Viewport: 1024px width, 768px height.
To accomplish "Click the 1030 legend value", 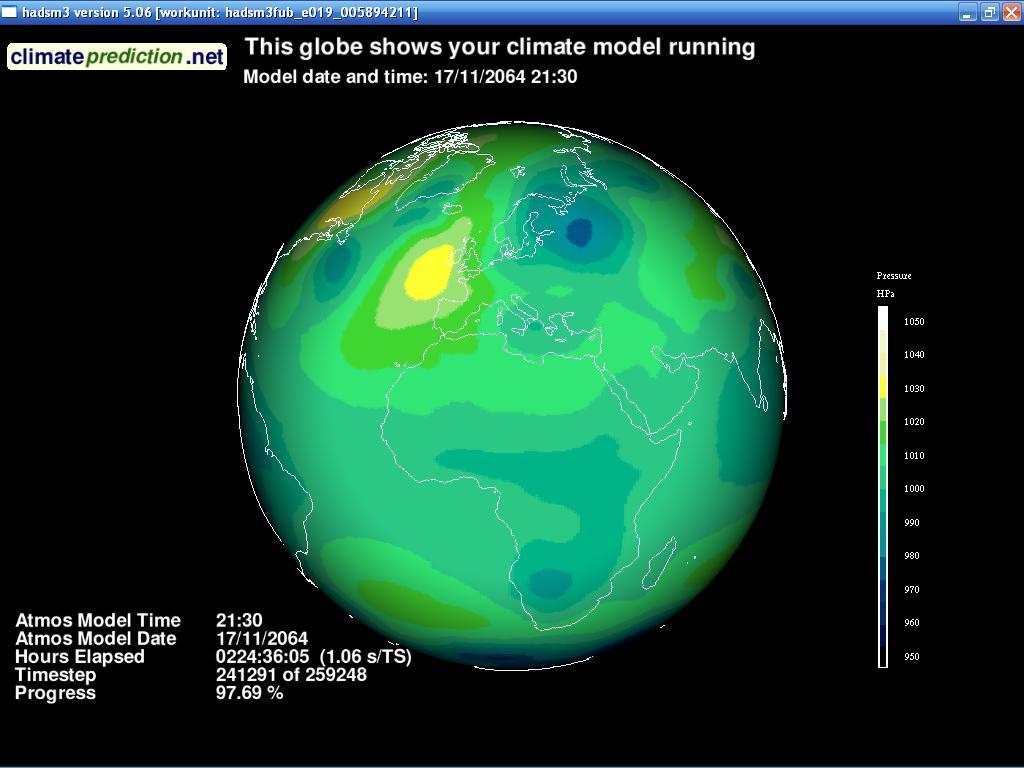I will (914, 389).
